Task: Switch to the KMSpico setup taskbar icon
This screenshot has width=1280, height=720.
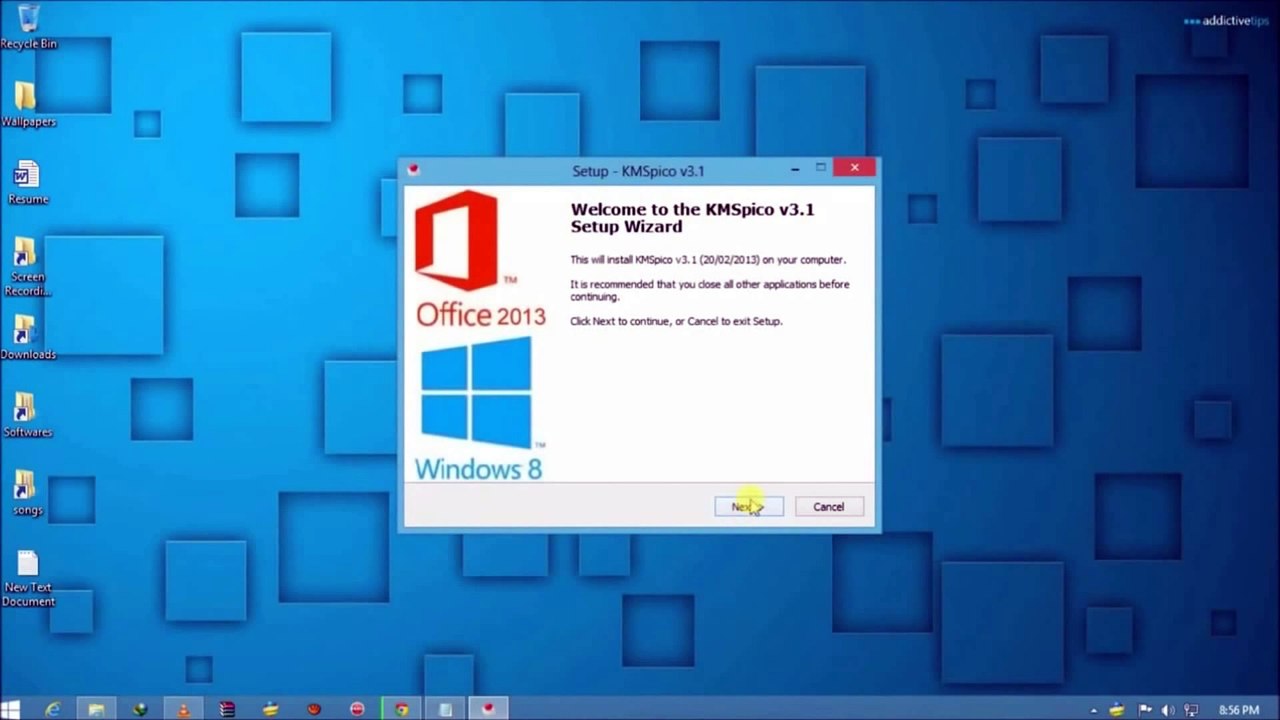Action: coord(488,710)
